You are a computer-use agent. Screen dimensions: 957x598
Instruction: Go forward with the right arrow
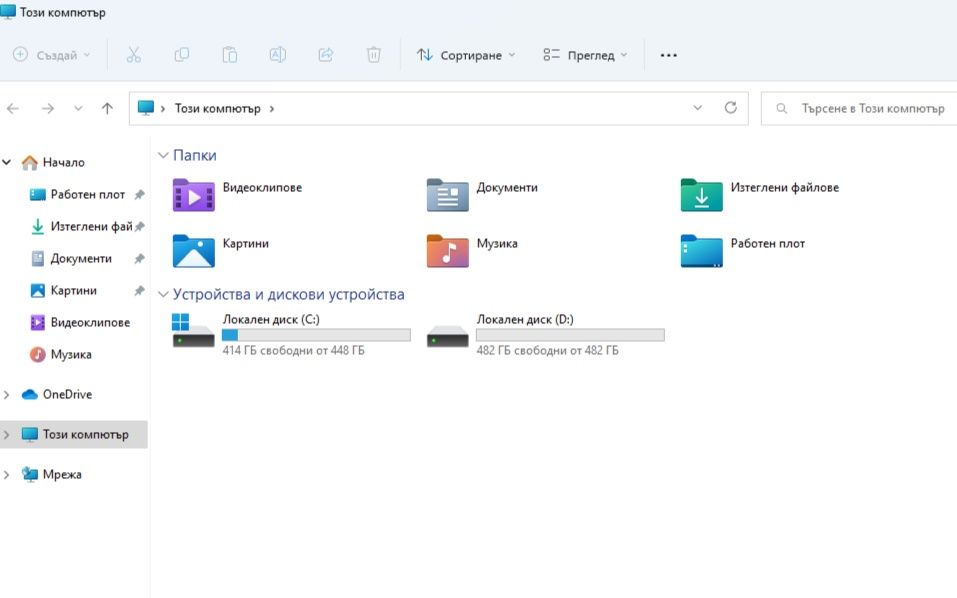pos(48,109)
